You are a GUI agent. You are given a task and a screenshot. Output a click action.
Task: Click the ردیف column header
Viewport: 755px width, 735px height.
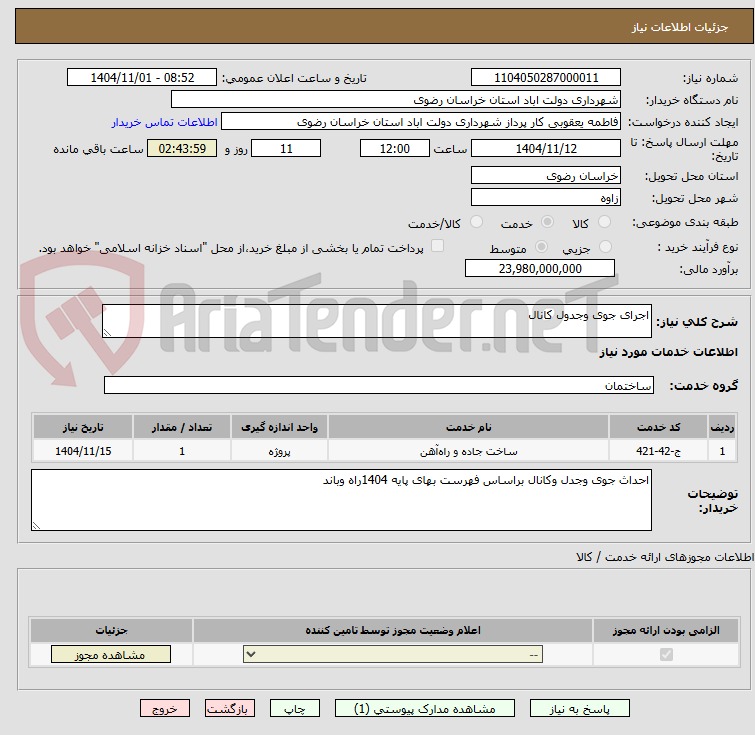722,427
